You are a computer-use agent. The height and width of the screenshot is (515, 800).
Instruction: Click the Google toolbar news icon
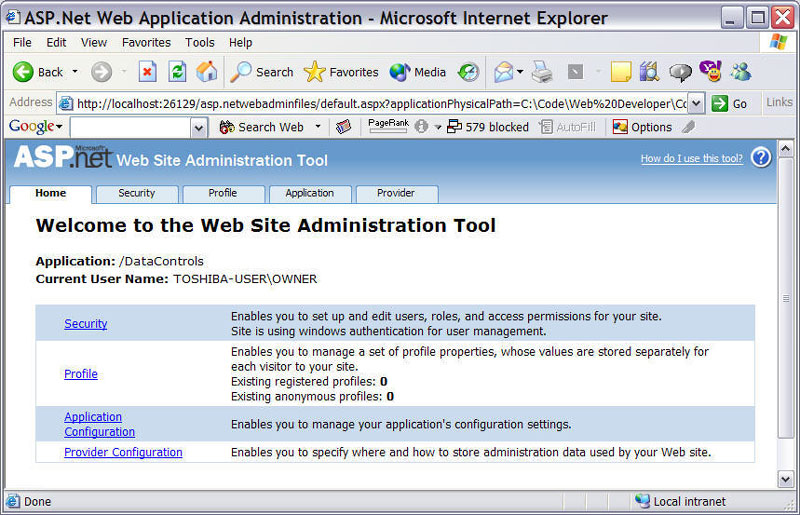click(343, 127)
